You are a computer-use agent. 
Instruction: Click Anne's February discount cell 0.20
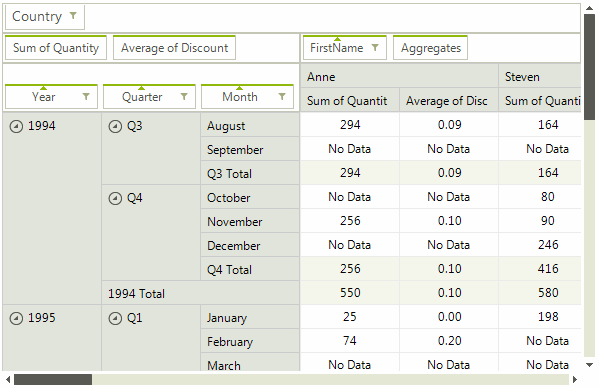tap(449, 341)
